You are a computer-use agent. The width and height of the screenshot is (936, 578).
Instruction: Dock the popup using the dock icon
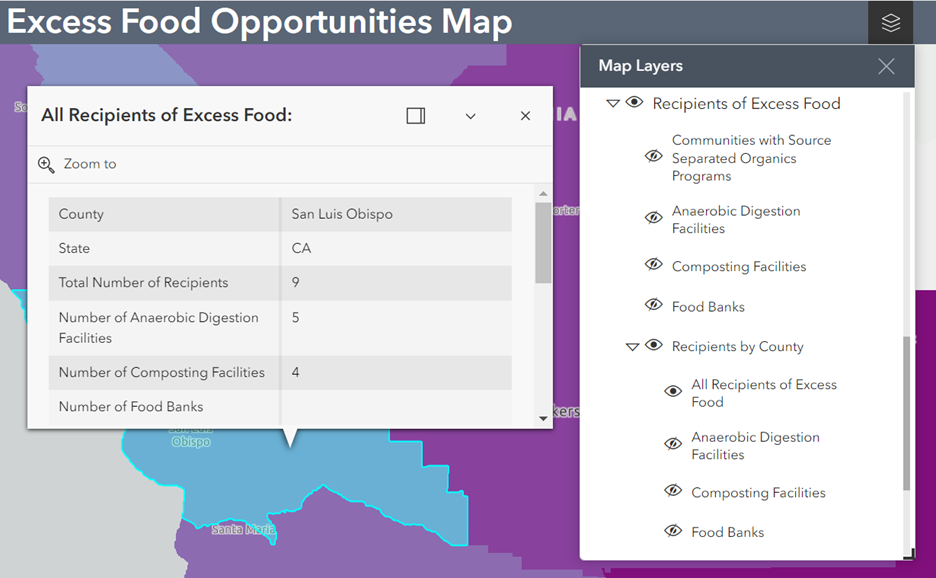415,115
